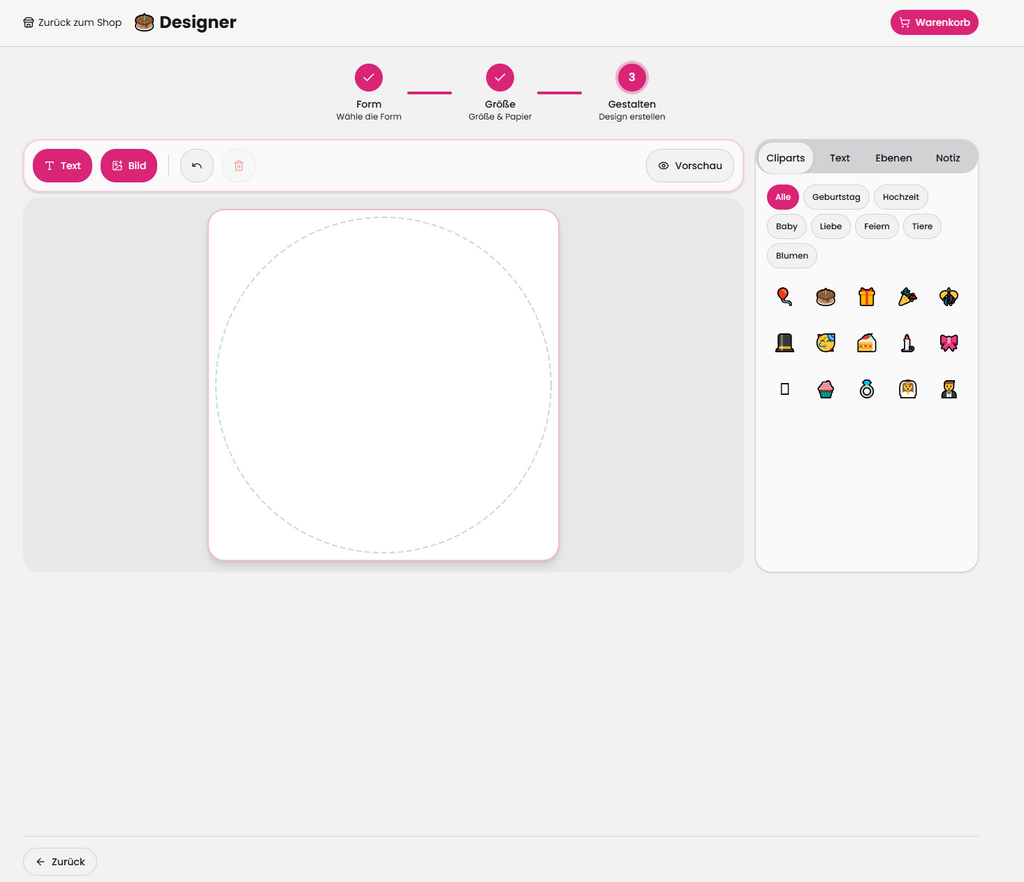The image size is (1024, 882).
Task: Open the Warenkorb shopping cart
Action: pos(934,22)
